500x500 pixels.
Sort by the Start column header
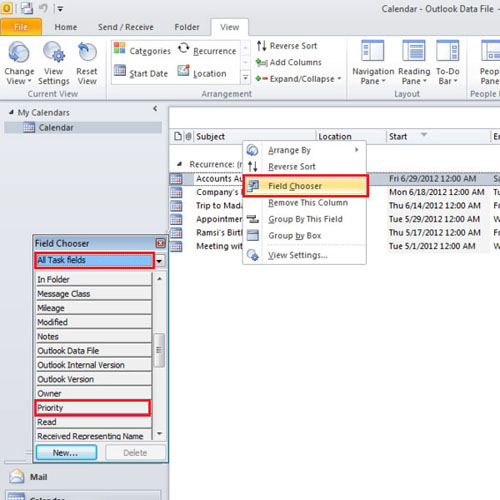438,136
